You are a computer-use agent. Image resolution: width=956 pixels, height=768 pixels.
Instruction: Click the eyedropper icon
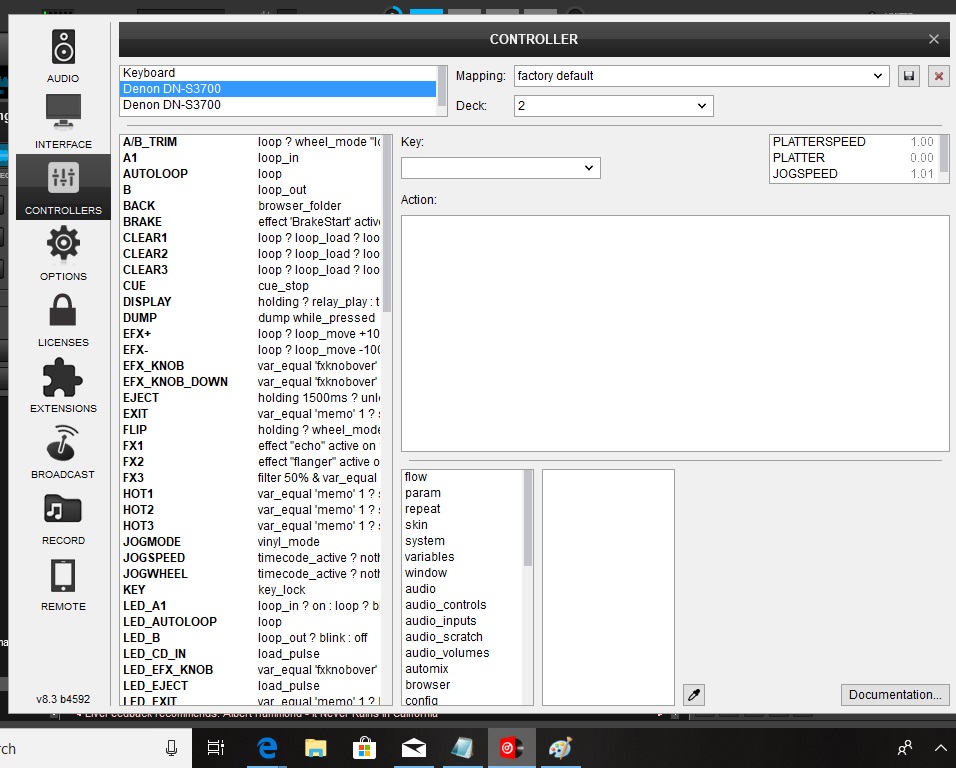coord(693,694)
